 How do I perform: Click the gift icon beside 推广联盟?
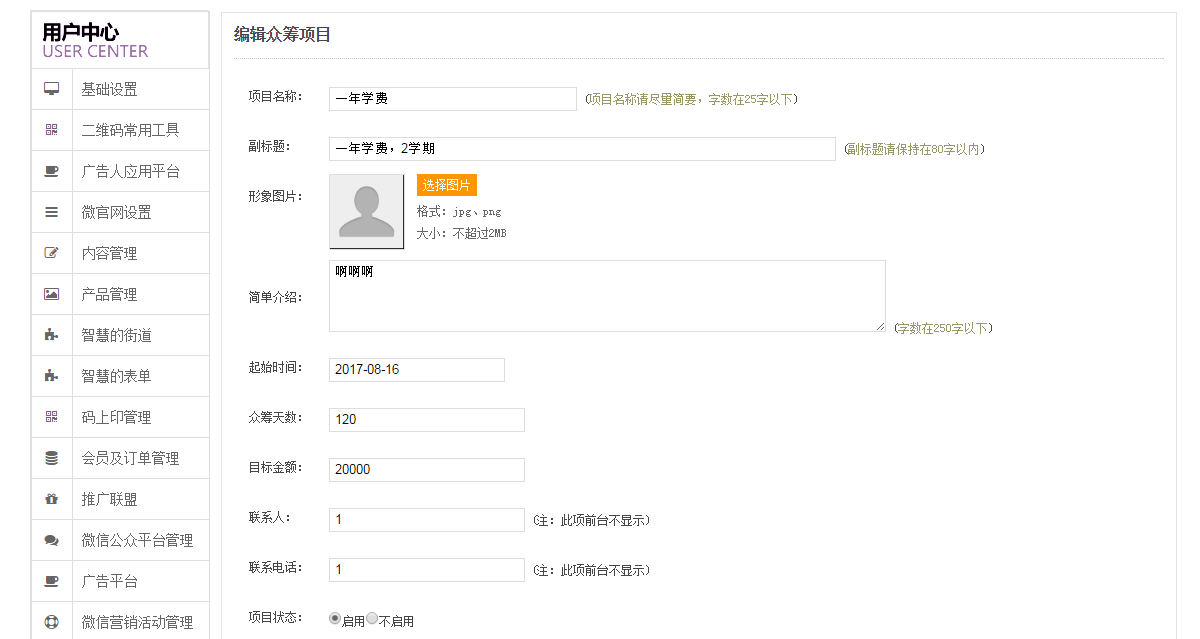(52, 499)
